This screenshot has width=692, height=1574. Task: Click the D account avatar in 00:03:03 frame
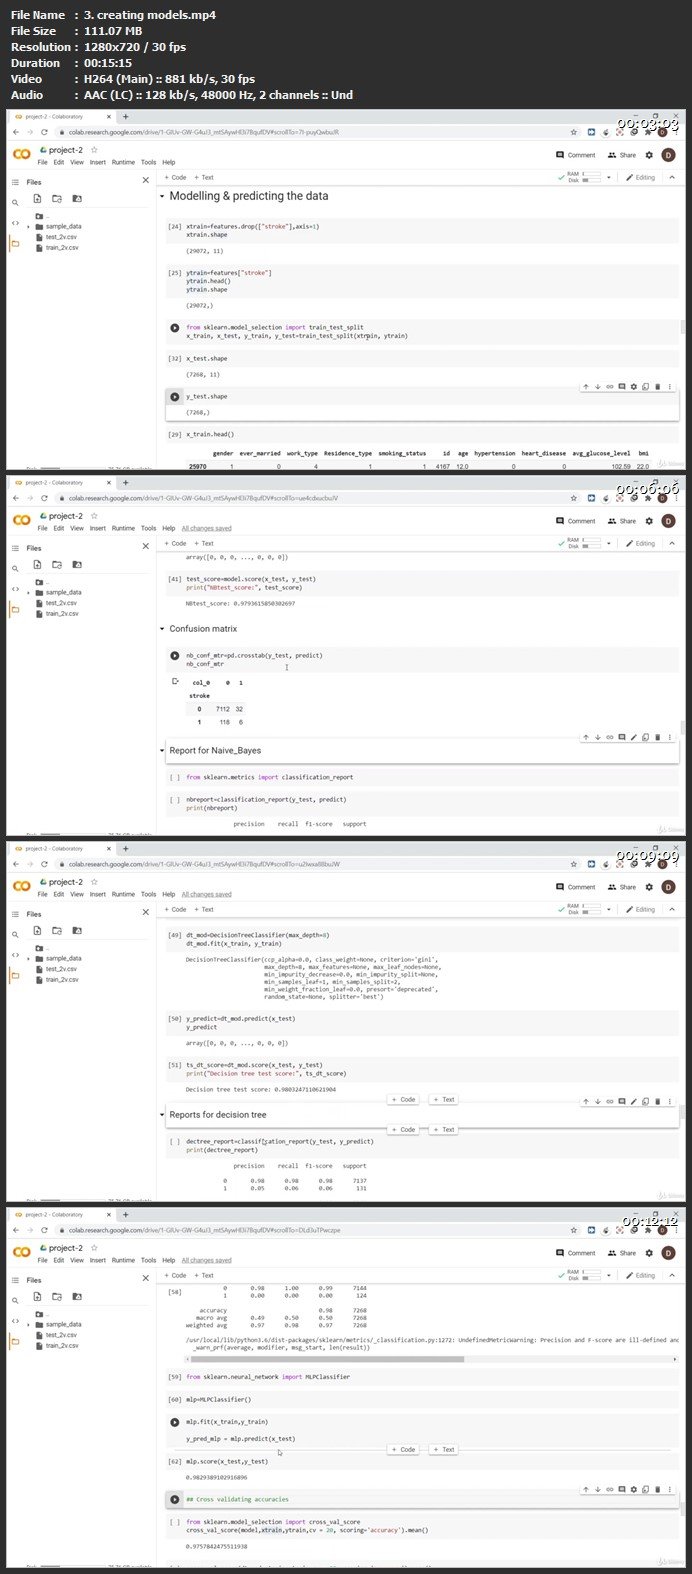[668, 155]
